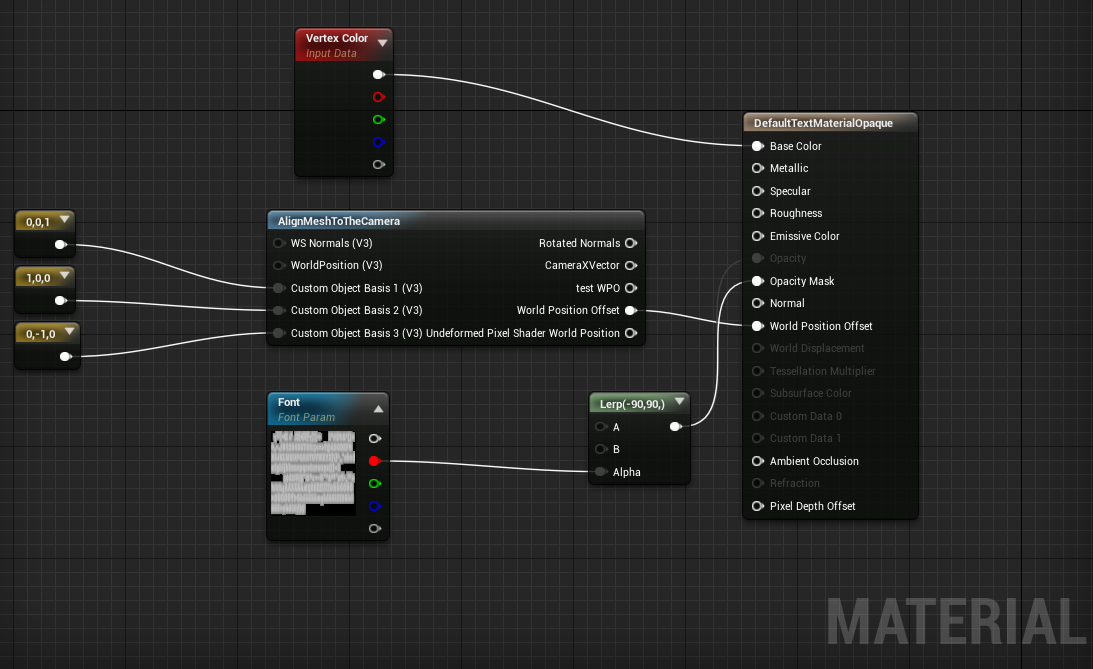Click the Pixel Depth Offset input pin

pos(757,506)
